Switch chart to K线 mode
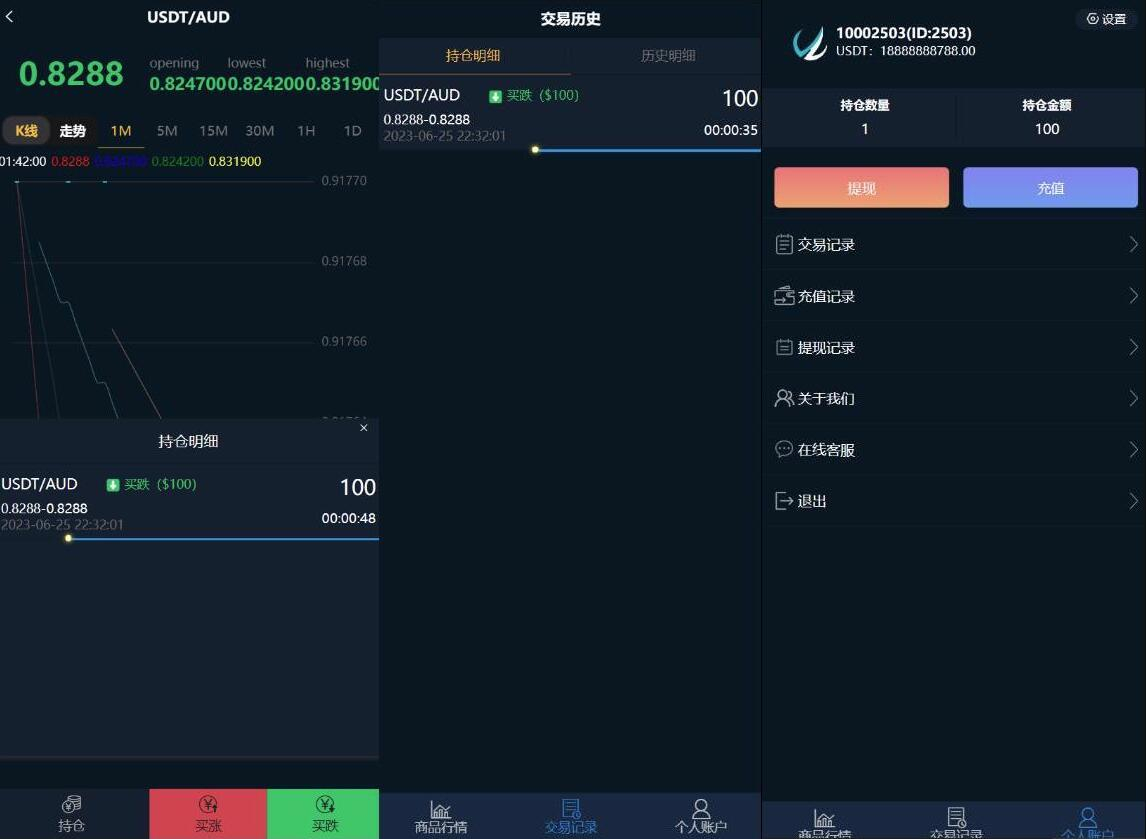The image size is (1146, 839). (26, 131)
